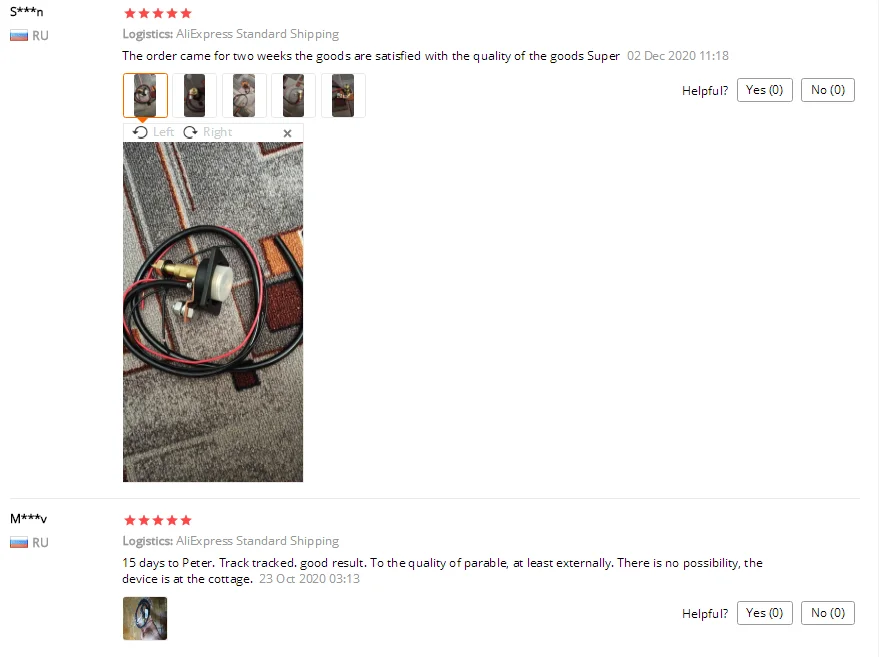Mark S***n's review as helpful with Yes
This screenshot has height=657, width=879.
point(765,90)
